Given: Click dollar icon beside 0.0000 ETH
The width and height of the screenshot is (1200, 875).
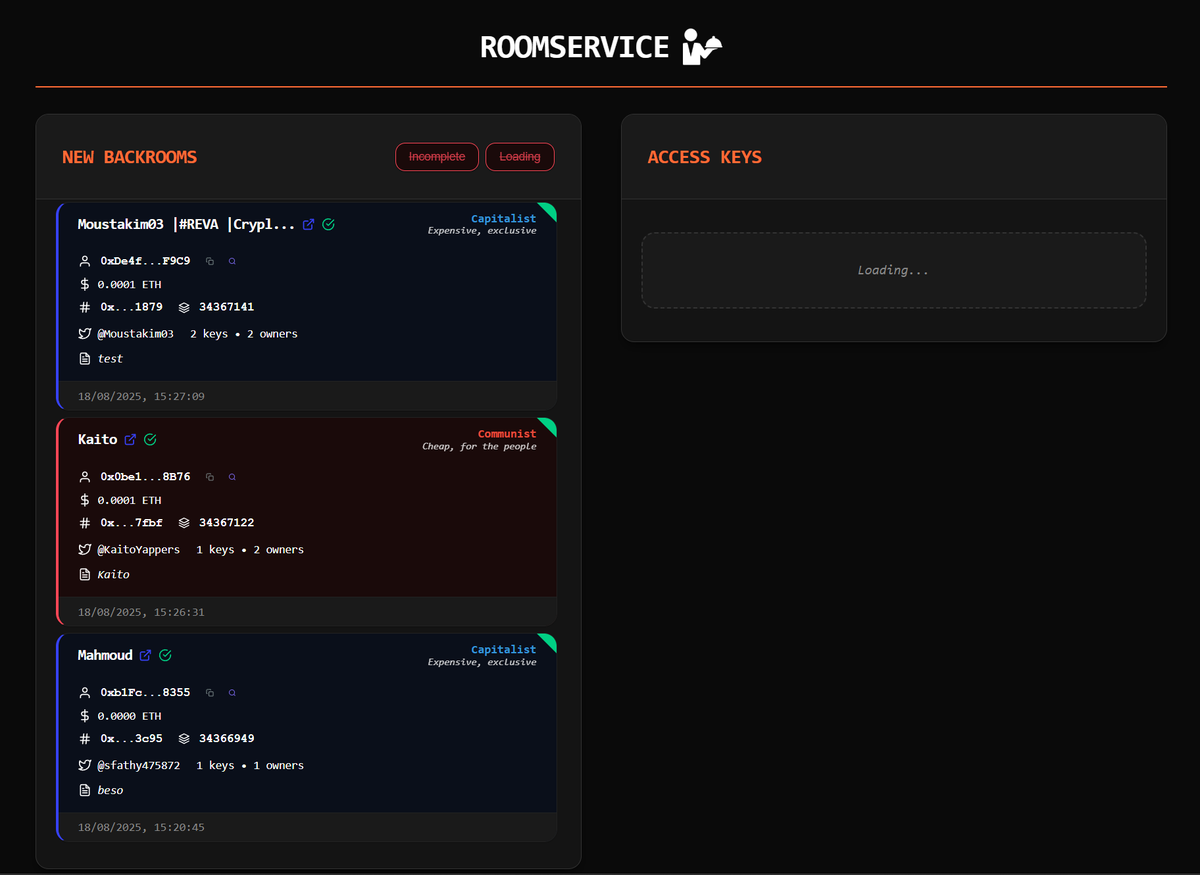Looking at the screenshot, I should click(85, 716).
